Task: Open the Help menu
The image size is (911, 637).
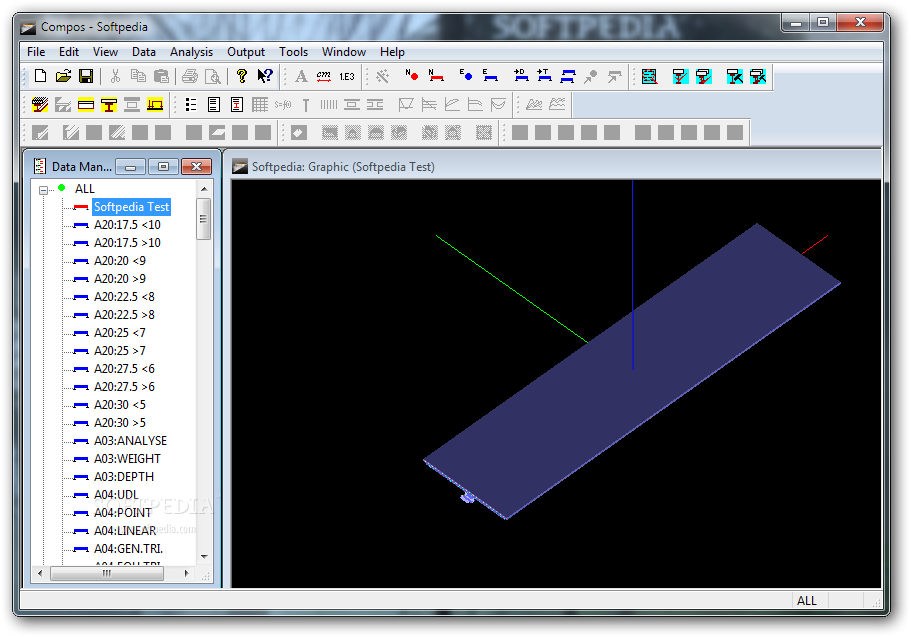Action: click(392, 52)
